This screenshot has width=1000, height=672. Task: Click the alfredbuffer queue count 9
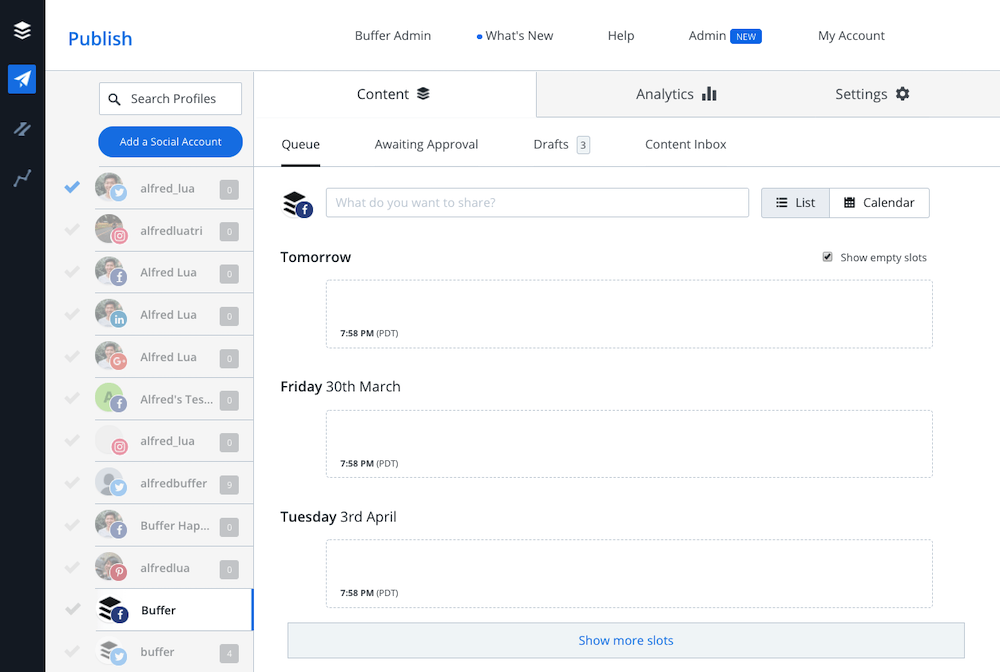(x=230, y=485)
